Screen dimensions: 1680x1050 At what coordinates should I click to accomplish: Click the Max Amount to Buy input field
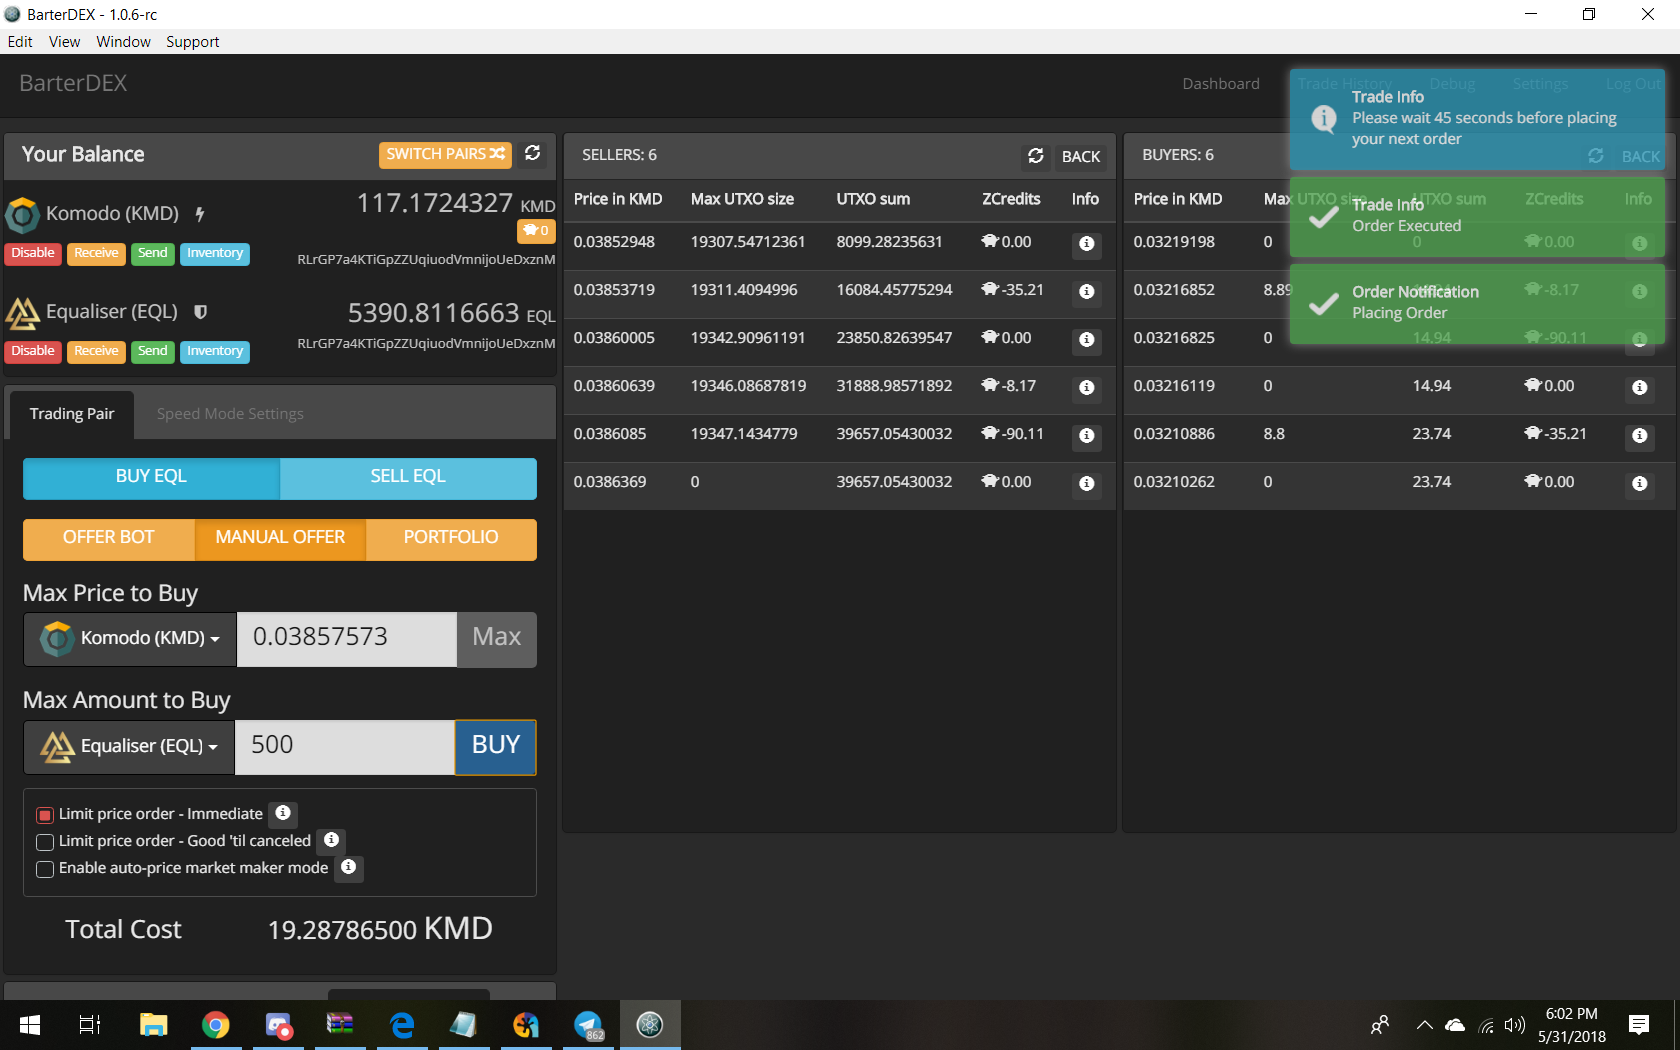click(345, 747)
